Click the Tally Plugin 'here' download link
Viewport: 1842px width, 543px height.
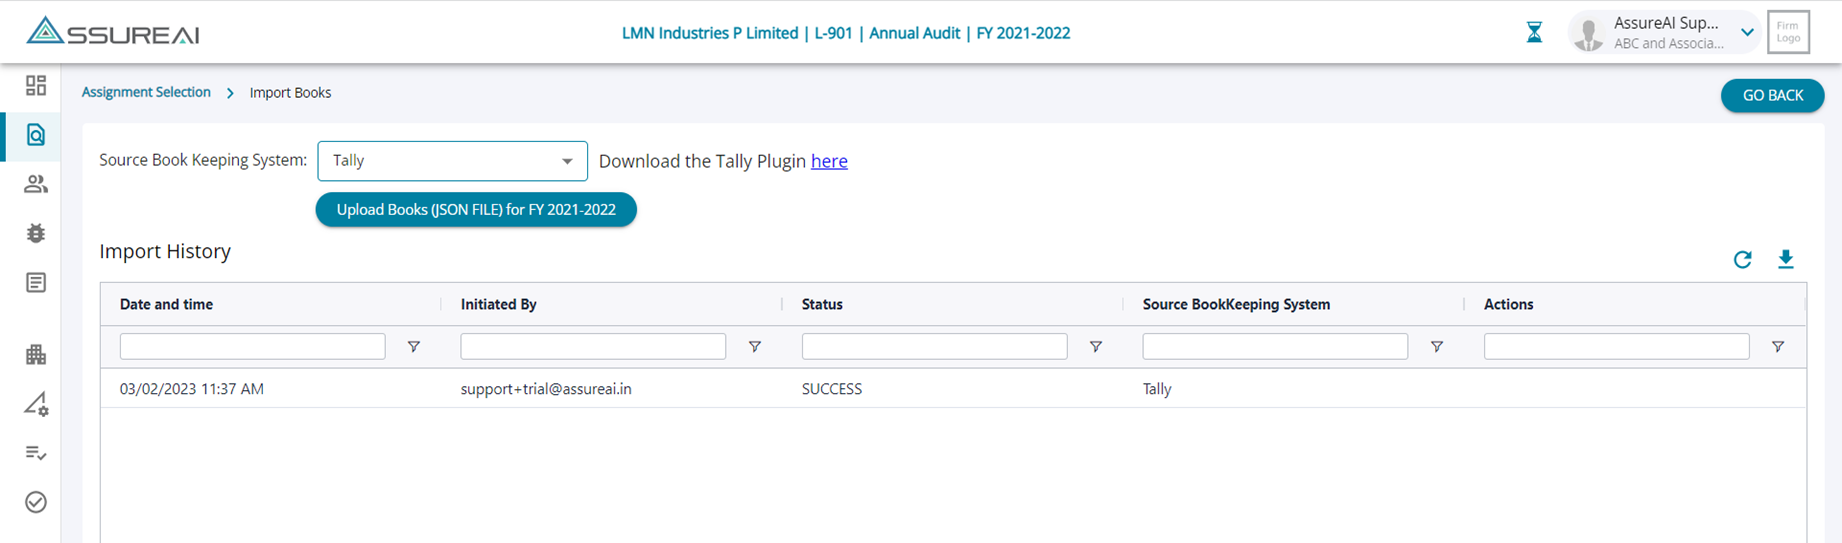pos(829,161)
